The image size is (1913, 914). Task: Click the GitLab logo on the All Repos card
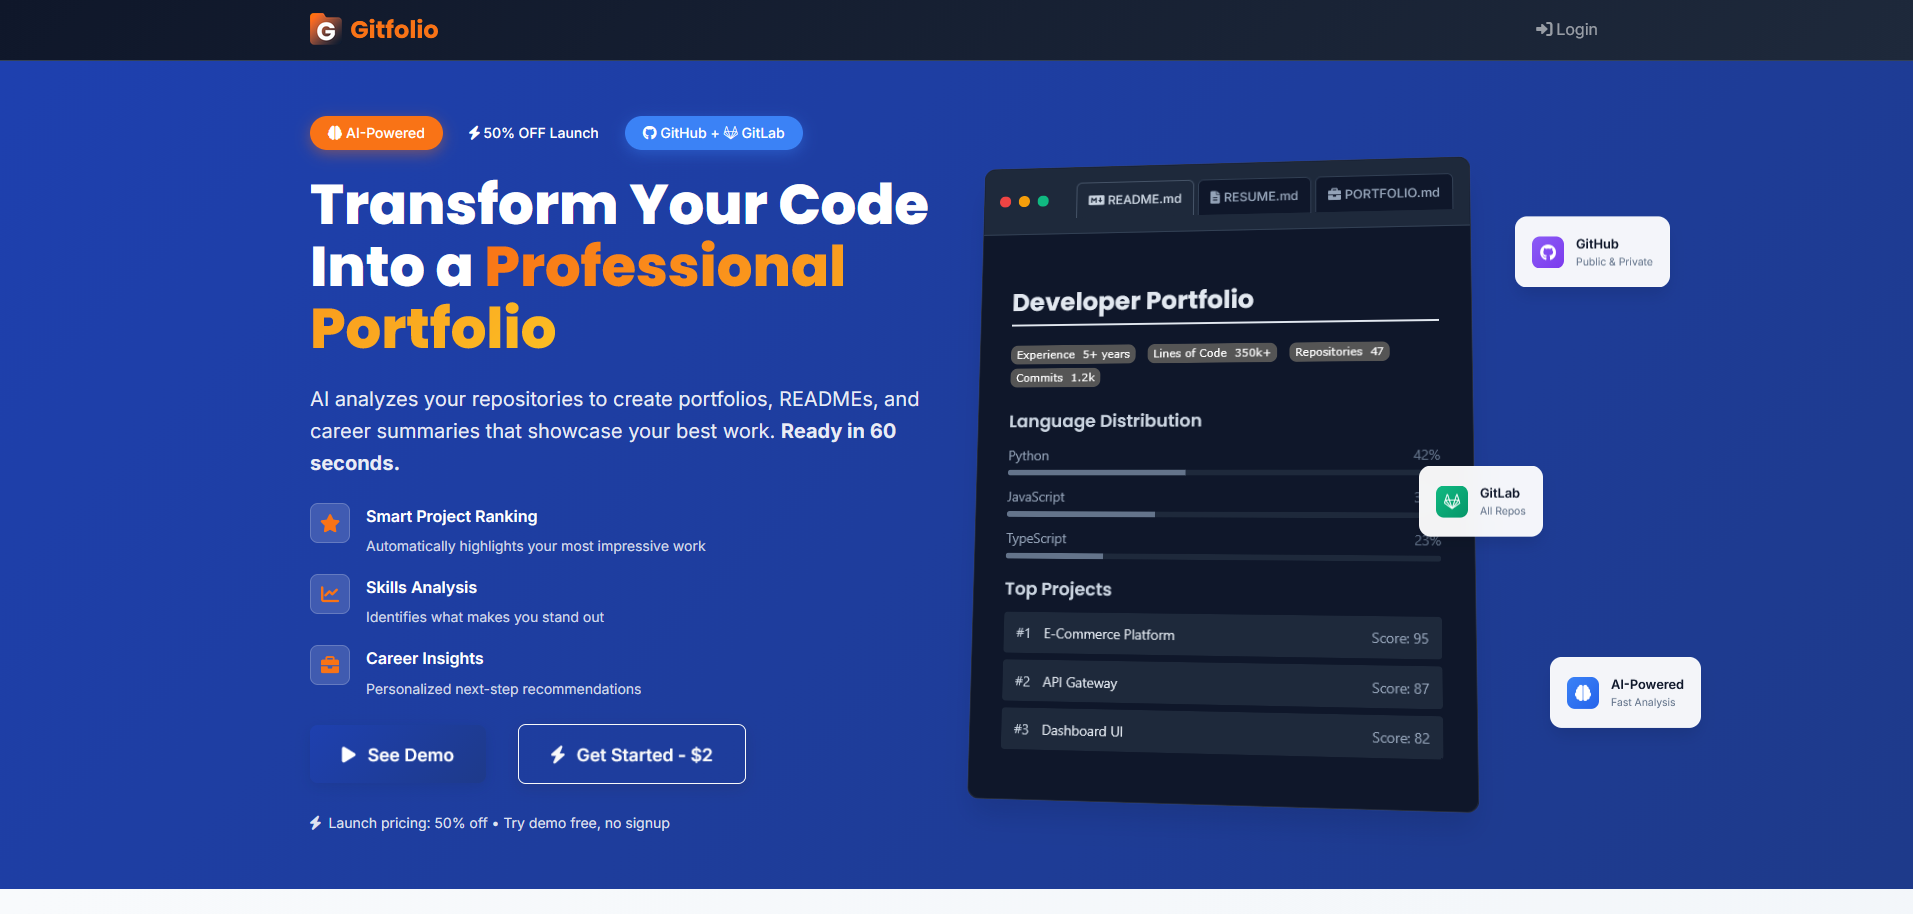(x=1451, y=500)
